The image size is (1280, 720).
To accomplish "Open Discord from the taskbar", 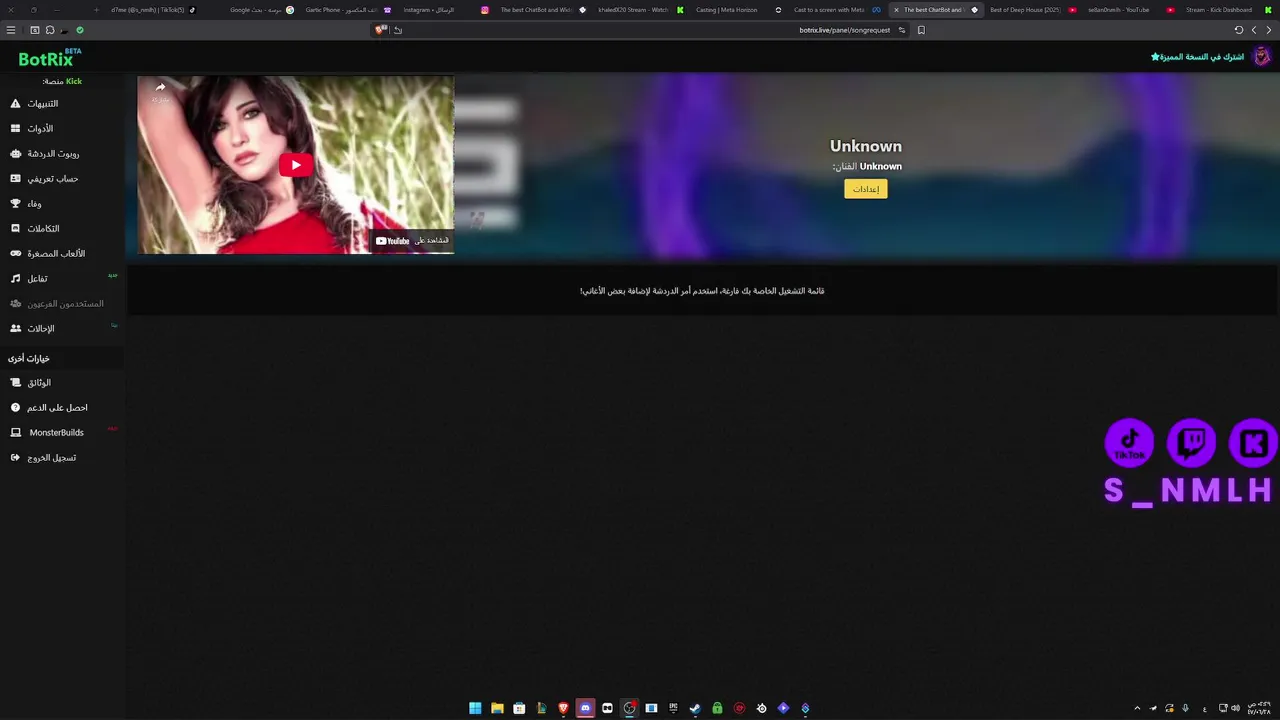I will 585,709.
